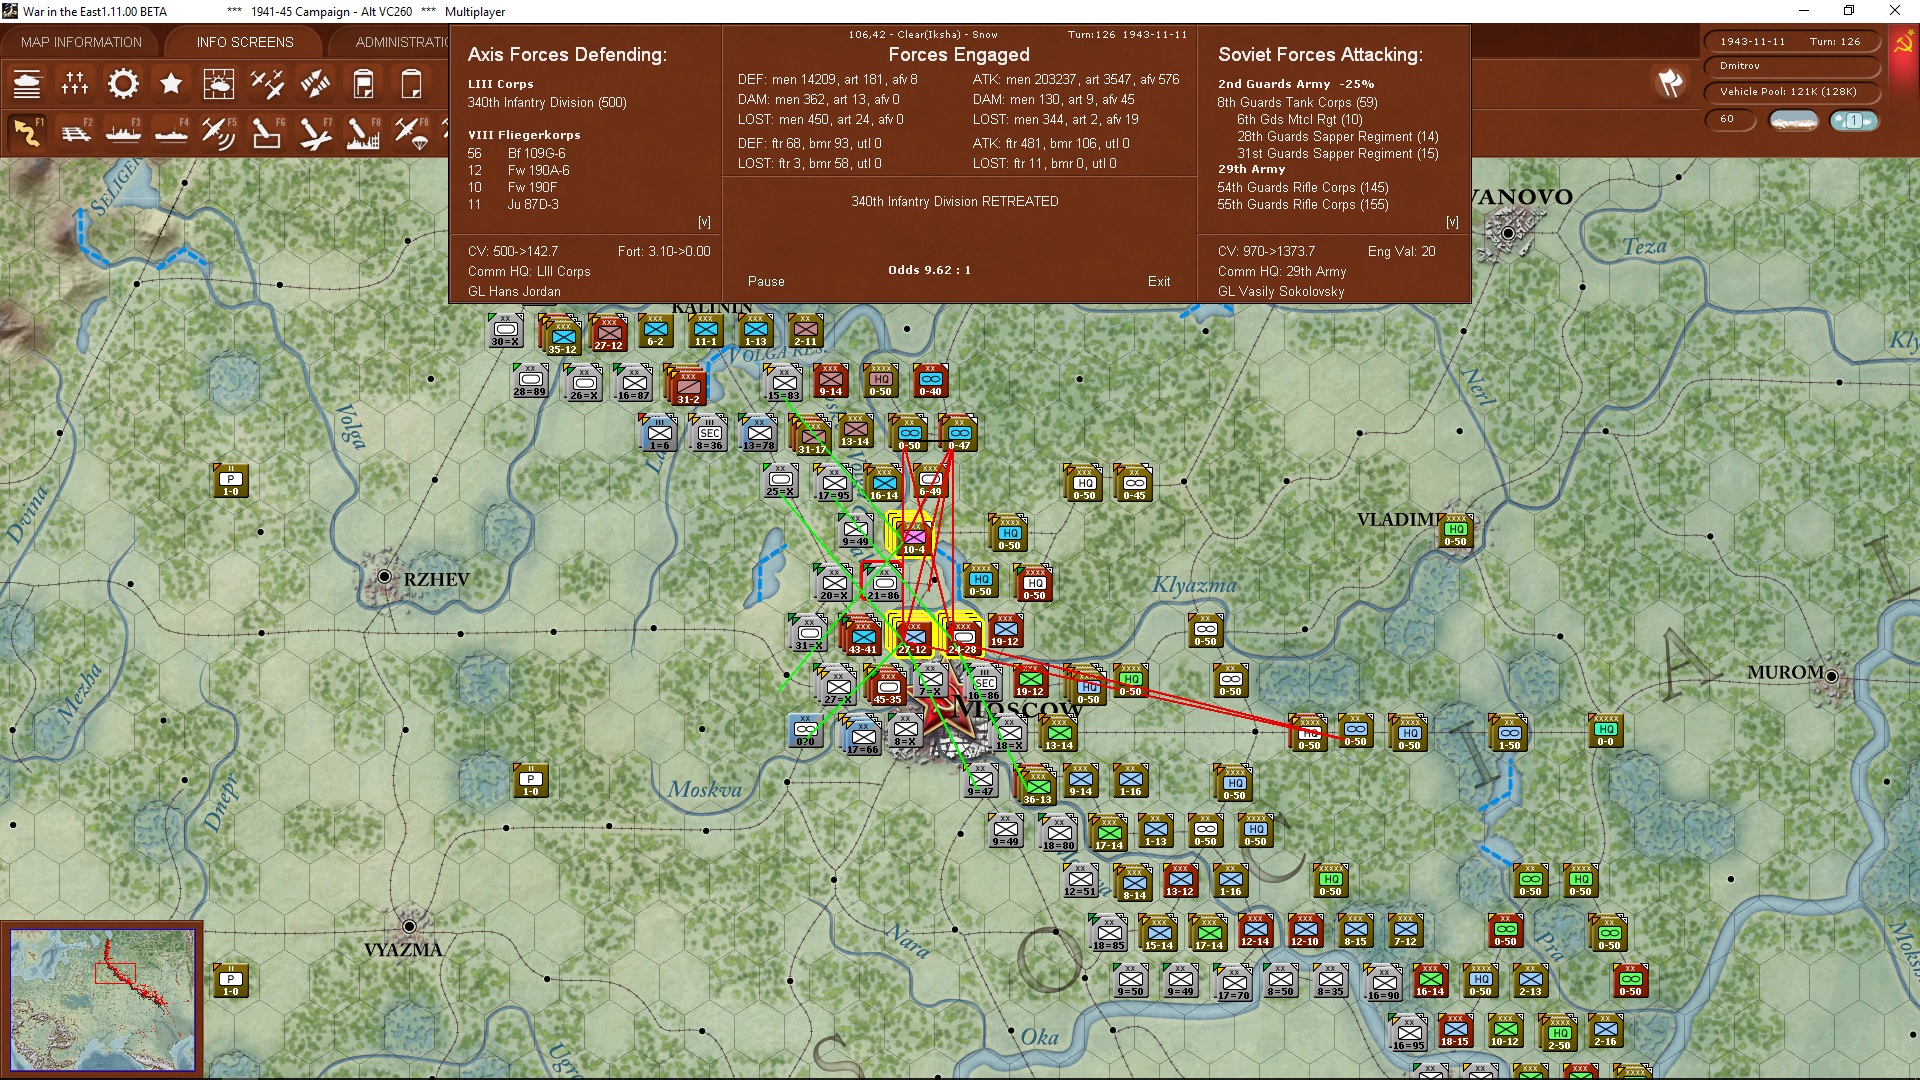Open the production gear icon
Viewport: 1920px width, 1080px height.
point(123,84)
